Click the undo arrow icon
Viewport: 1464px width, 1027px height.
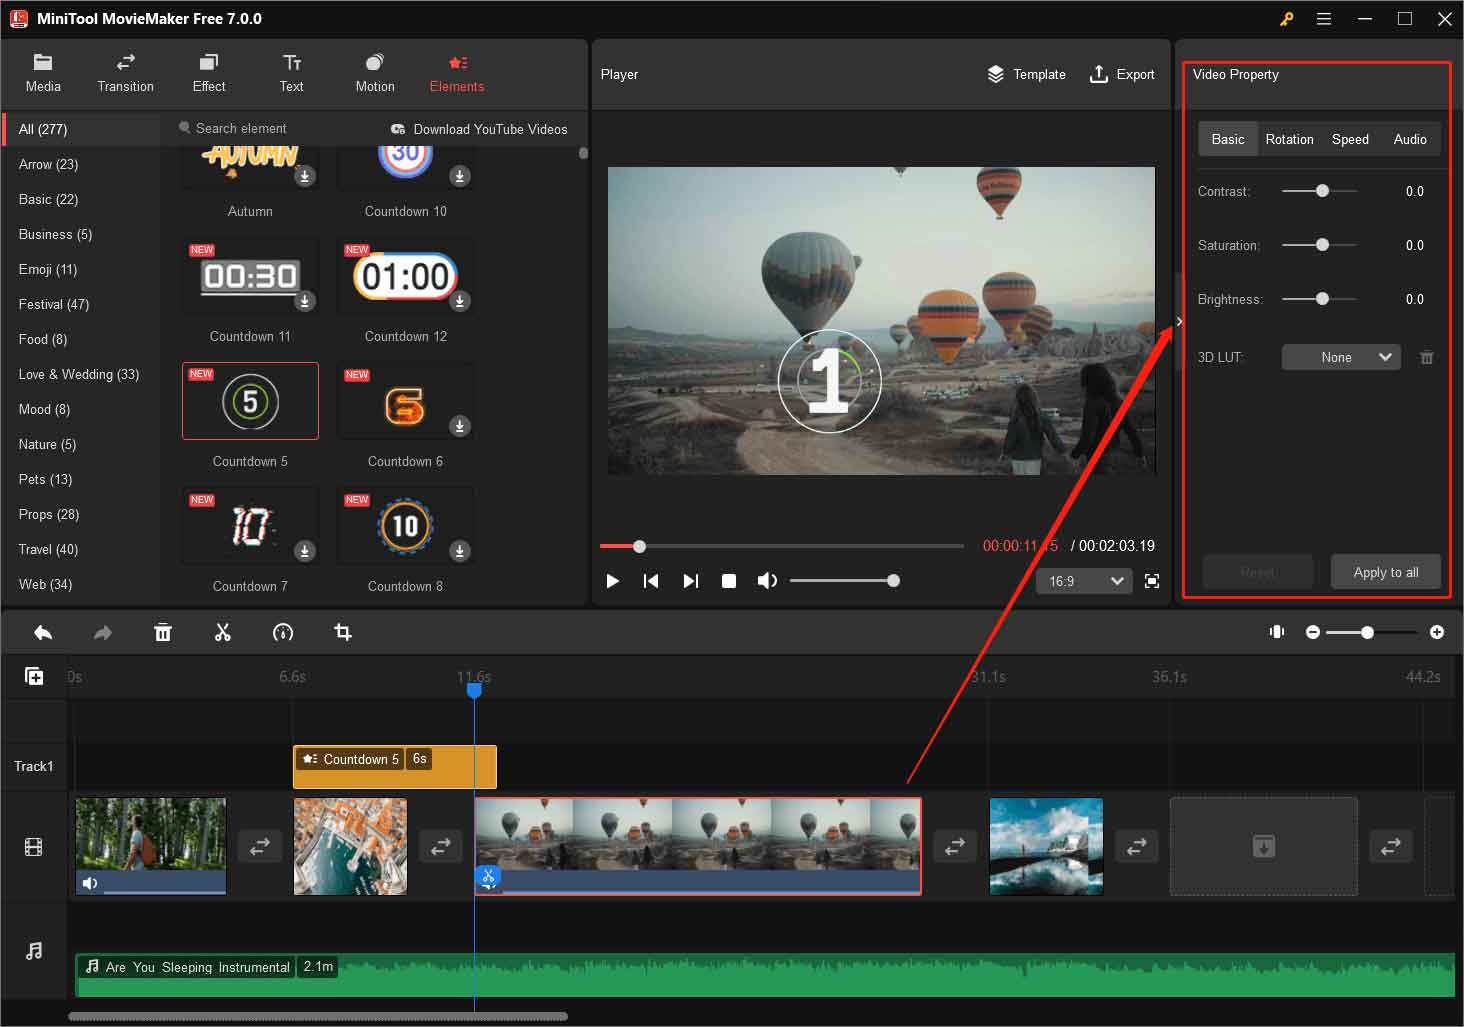tap(43, 632)
